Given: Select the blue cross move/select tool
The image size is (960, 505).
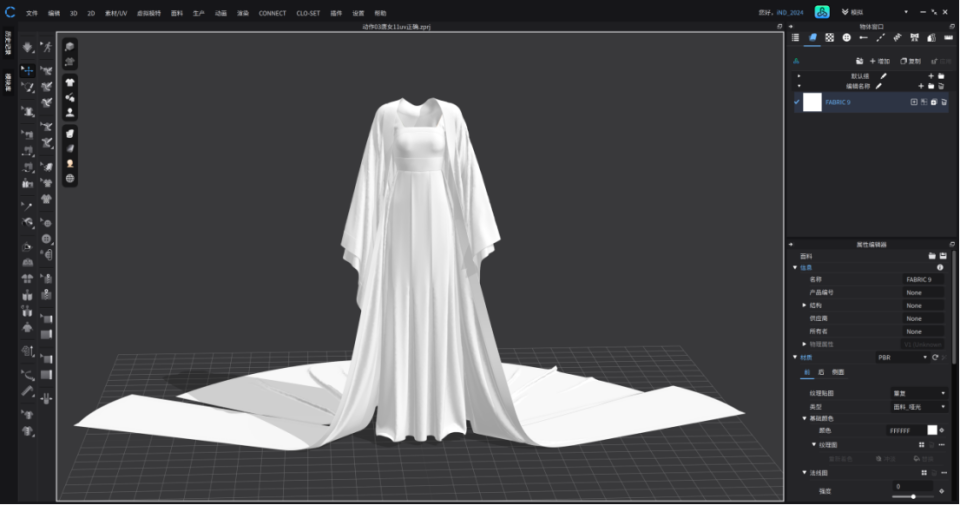Looking at the screenshot, I should click(28, 70).
